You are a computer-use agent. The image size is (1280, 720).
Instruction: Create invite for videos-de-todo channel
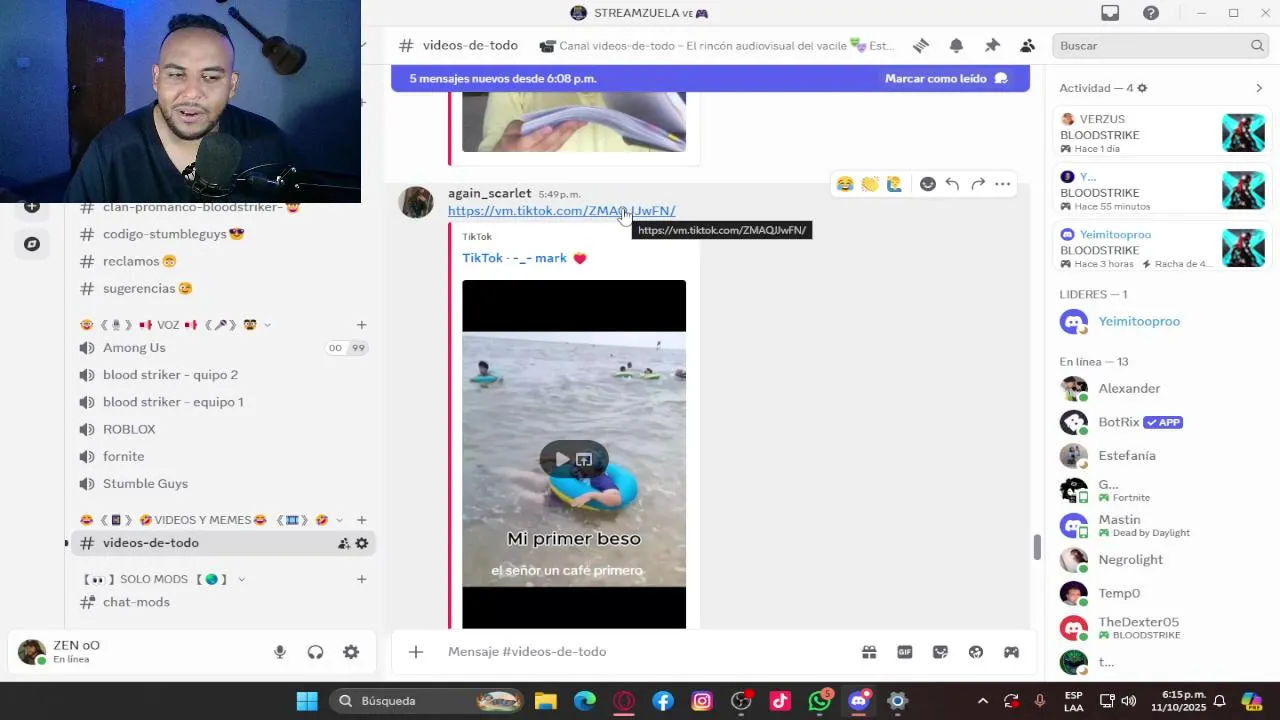pos(344,543)
